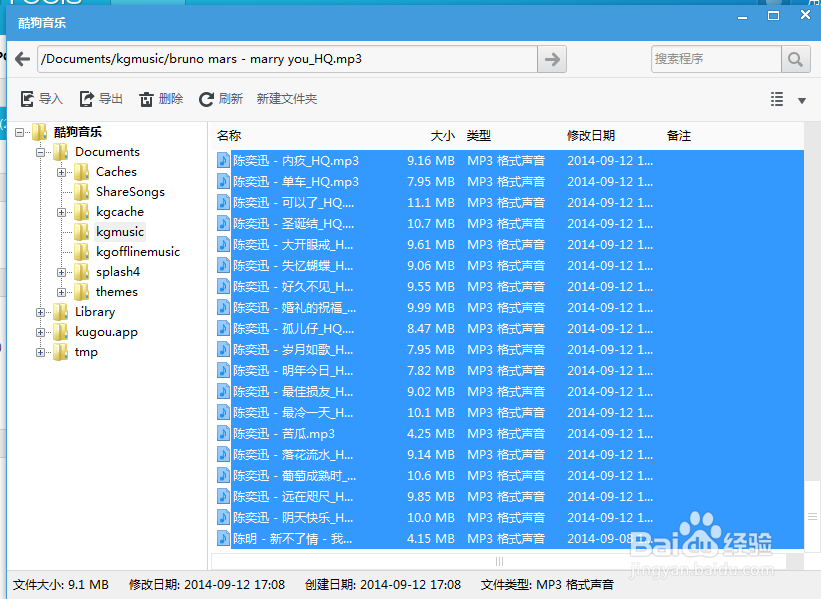
Task: Click the horizontal scrollbar handle below file list
Action: pos(498,561)
